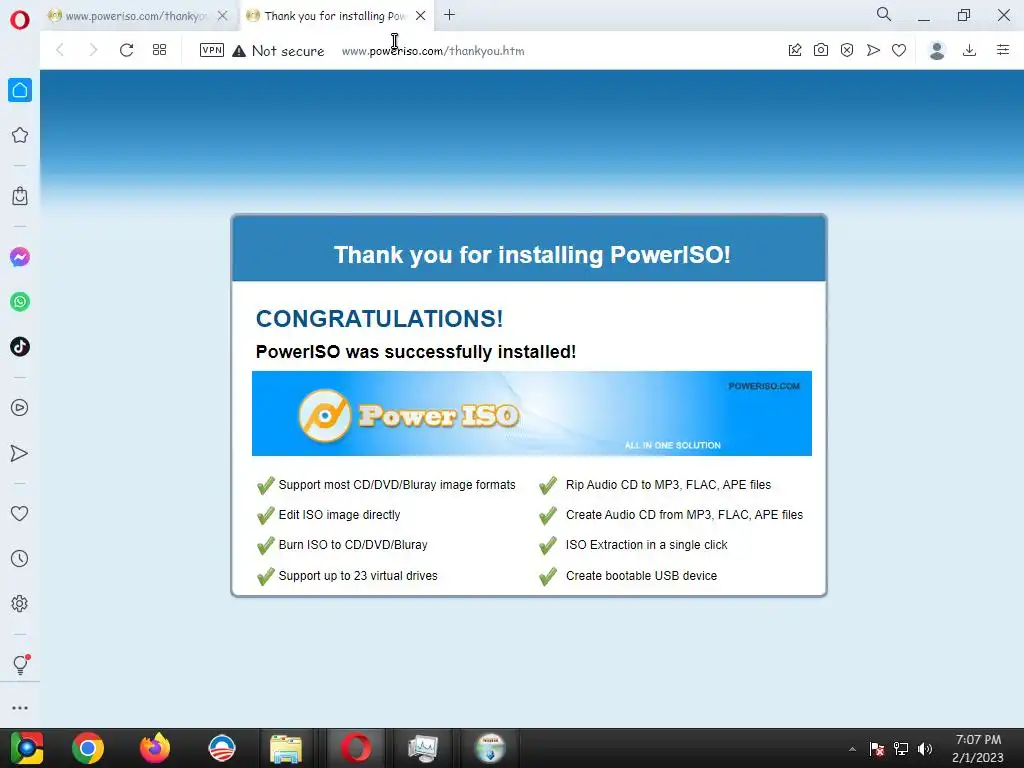This screenshot has height=768, width=1024.
Task: Click 'PowerISO was successfully installed!' text
Action: coord(415,352)
